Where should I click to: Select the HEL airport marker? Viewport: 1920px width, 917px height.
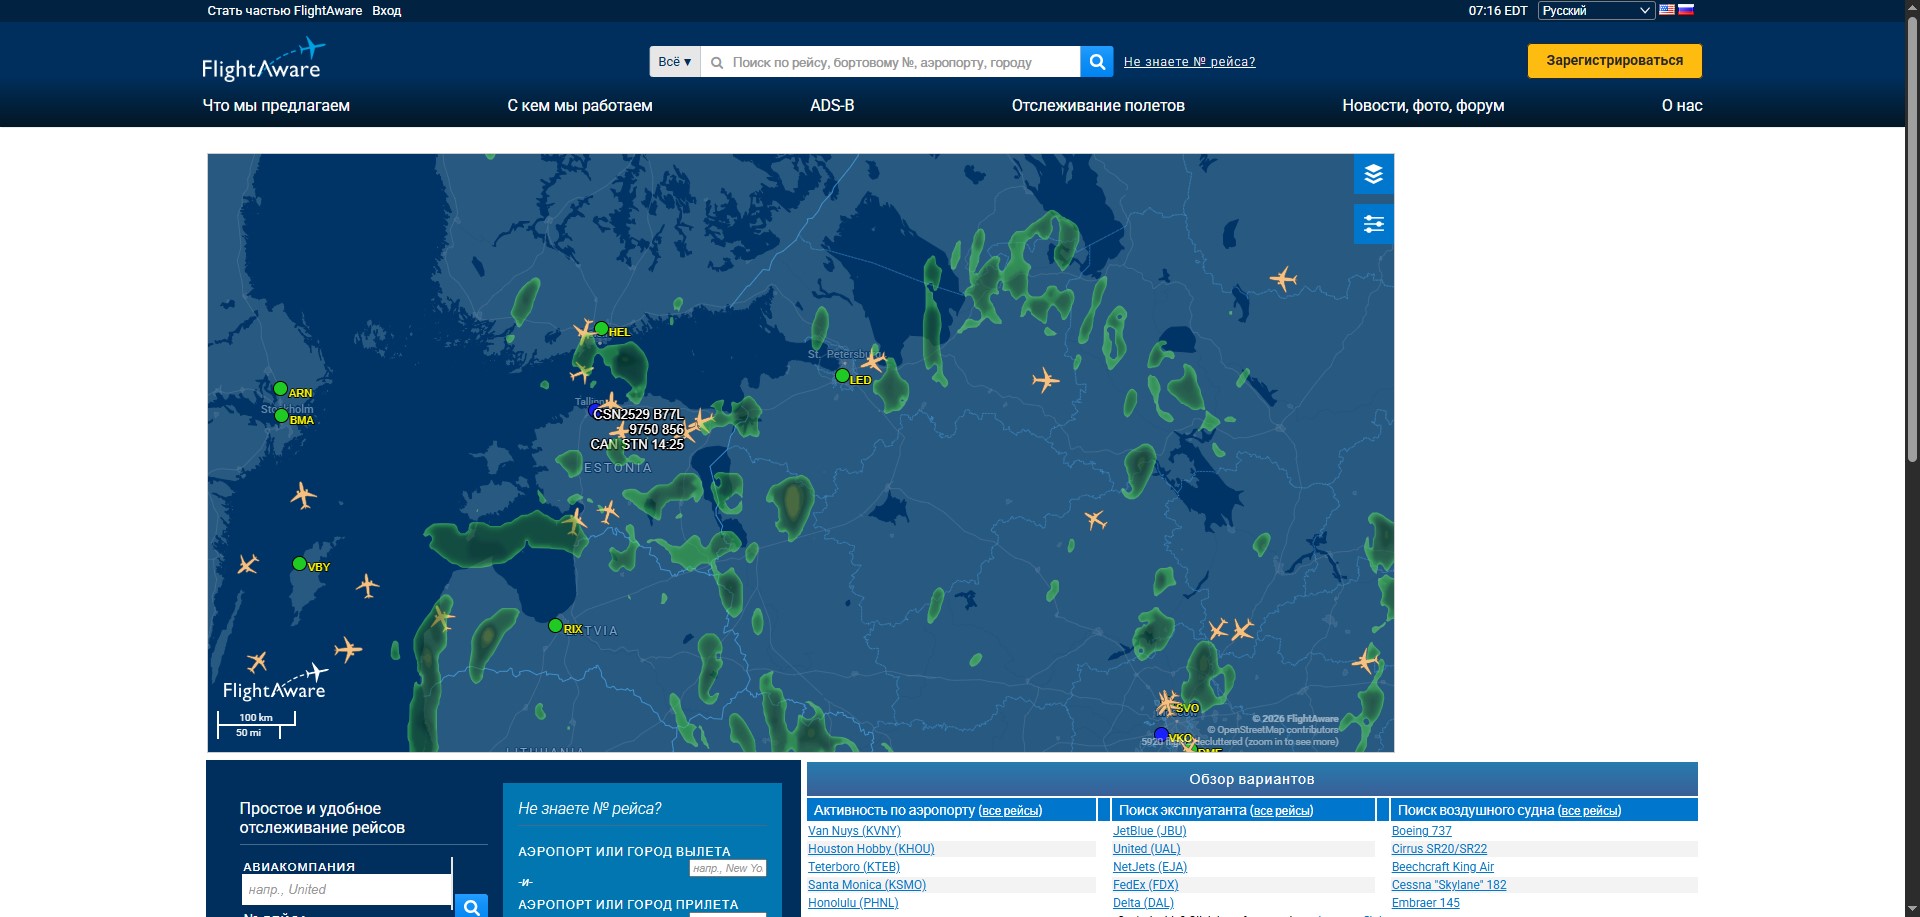601,328
